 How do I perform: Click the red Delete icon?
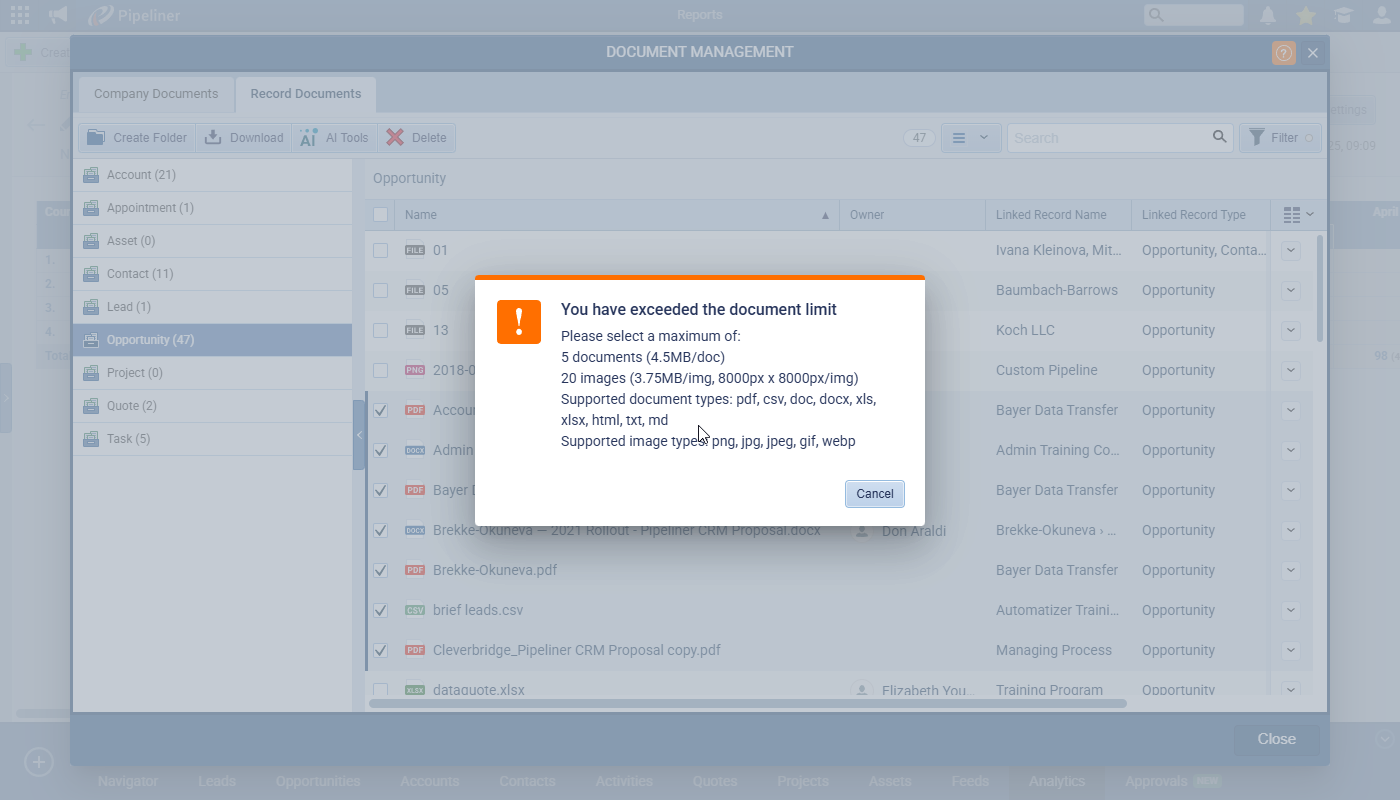396,138
